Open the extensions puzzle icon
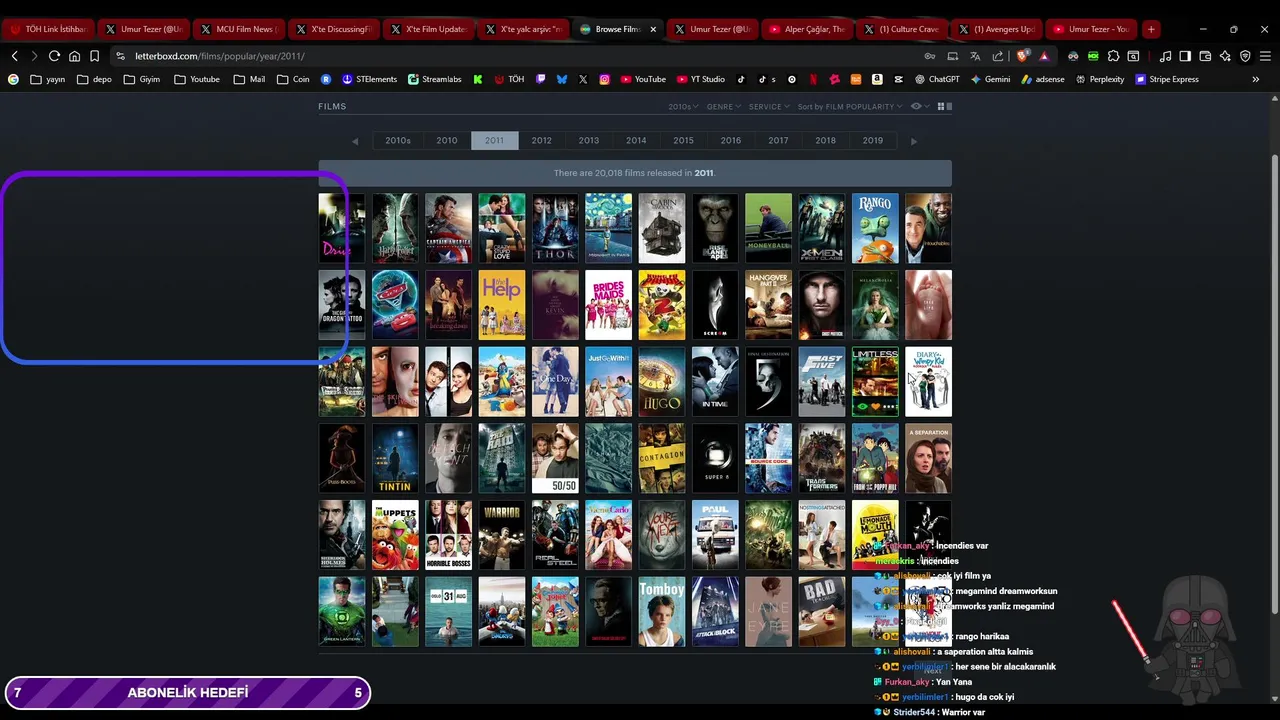Viewport: 1280px width, 720px height. point(1113,56)
